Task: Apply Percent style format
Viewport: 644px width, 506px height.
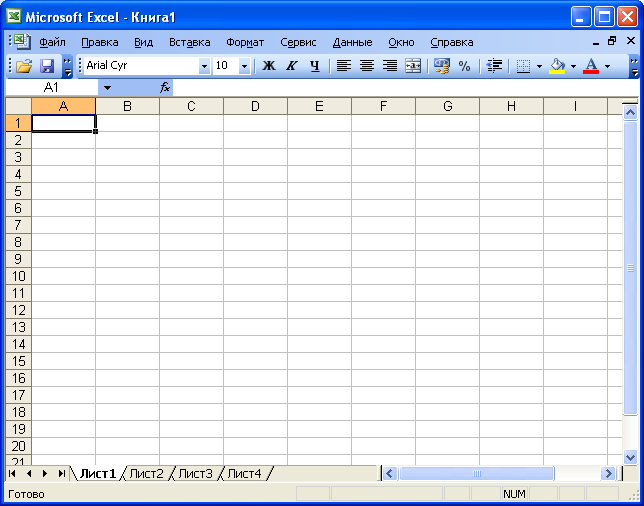Action: [465, 66]
